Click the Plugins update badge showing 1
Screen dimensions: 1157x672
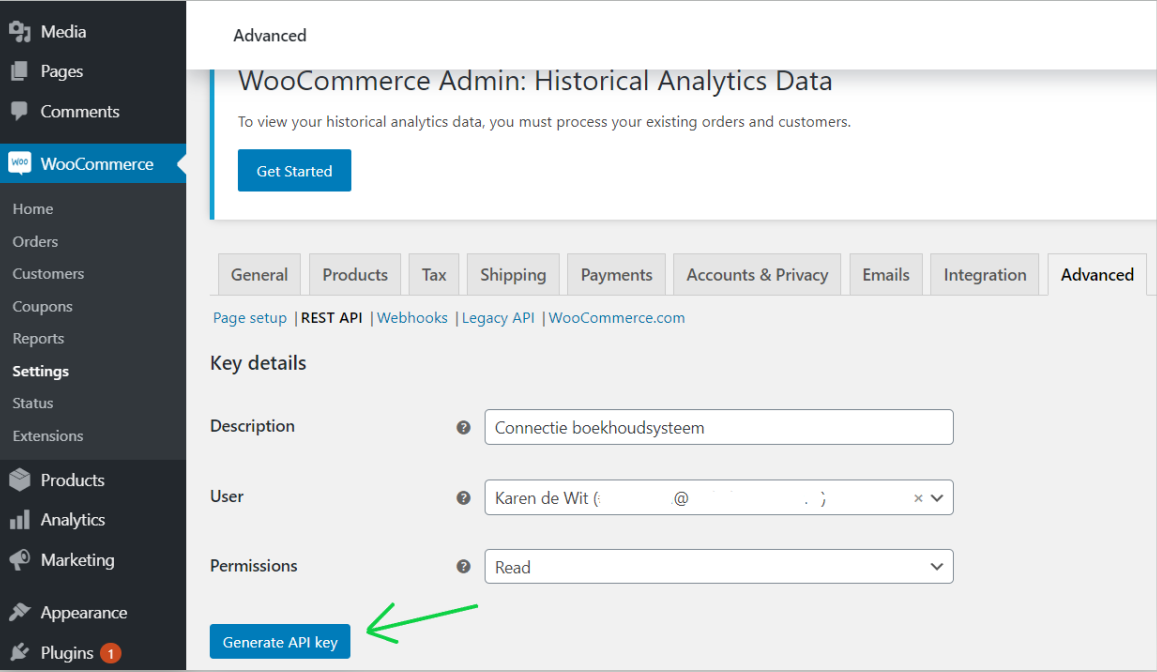[111, 653]
